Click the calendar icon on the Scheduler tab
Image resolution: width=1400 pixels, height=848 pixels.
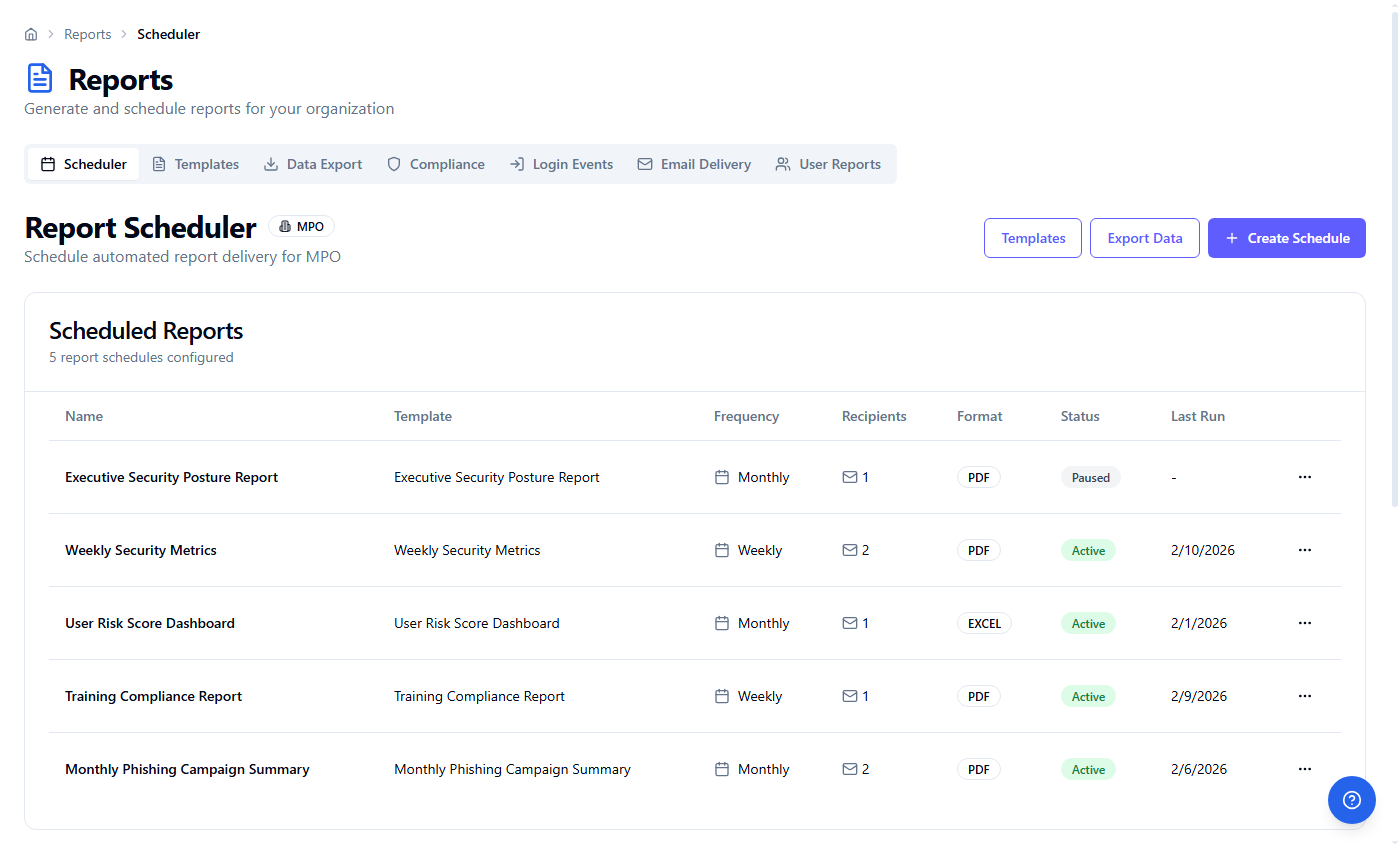point(48,163)
